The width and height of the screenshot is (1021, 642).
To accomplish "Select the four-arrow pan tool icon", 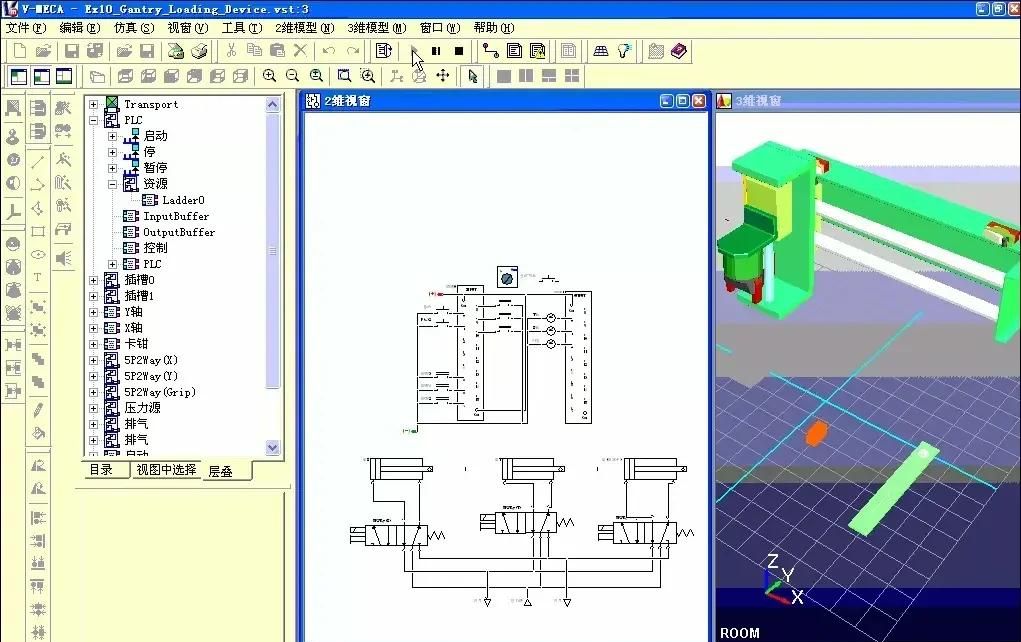I will pos(443,76).
